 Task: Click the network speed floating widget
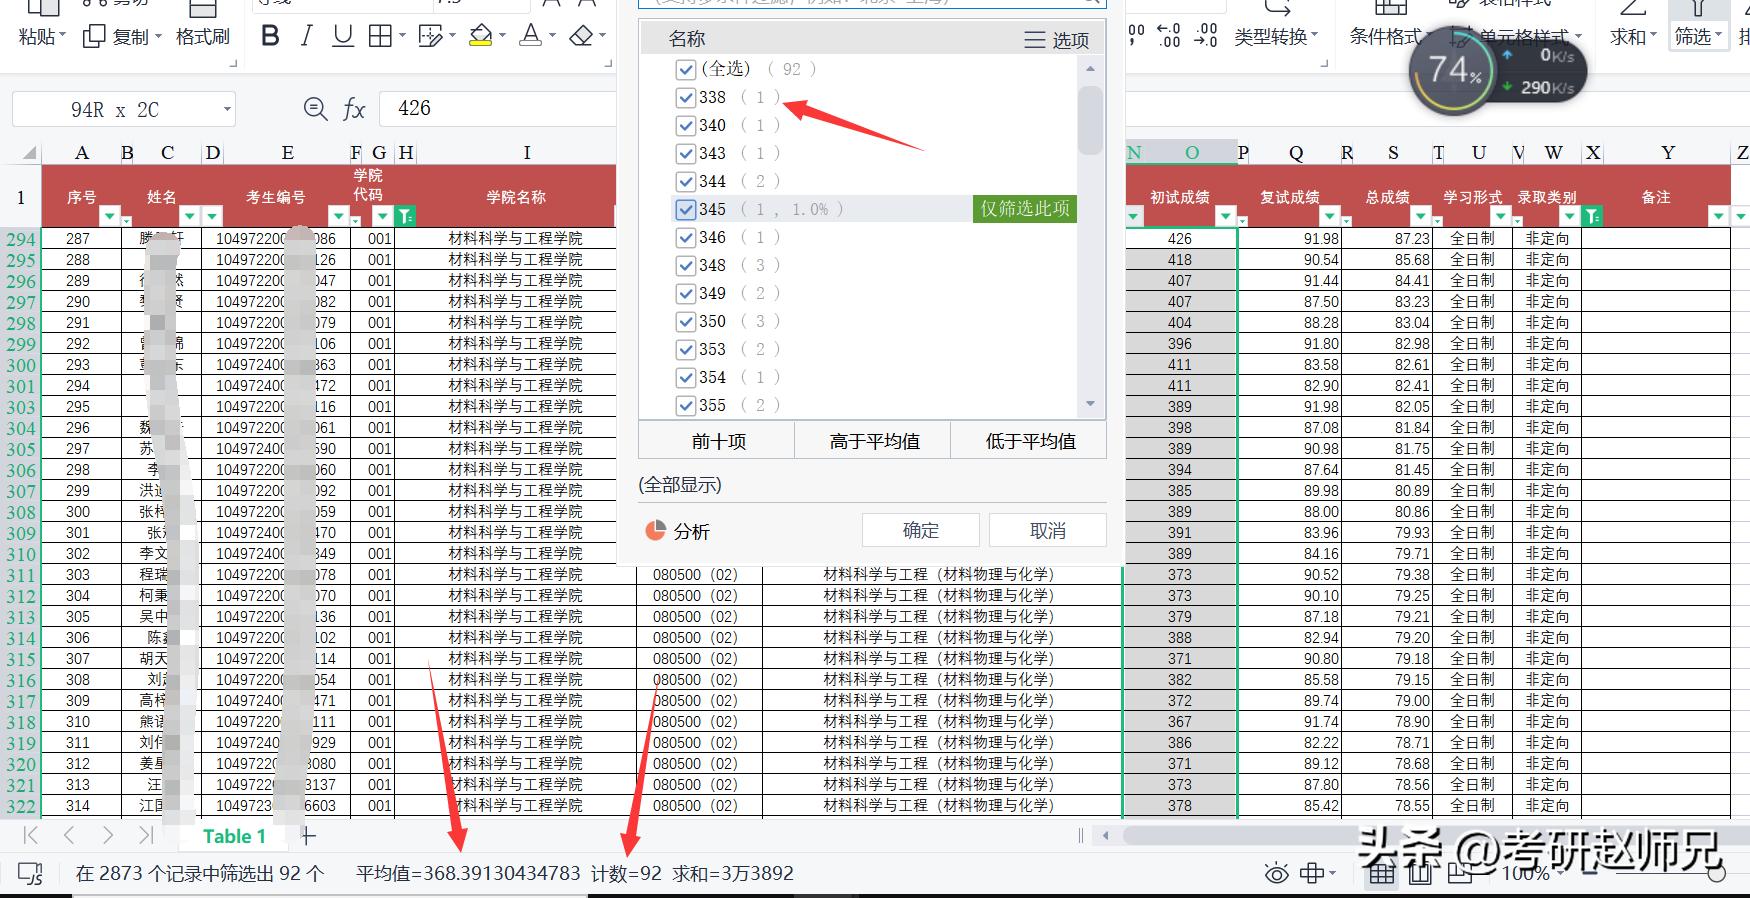tap(1497, 72)
